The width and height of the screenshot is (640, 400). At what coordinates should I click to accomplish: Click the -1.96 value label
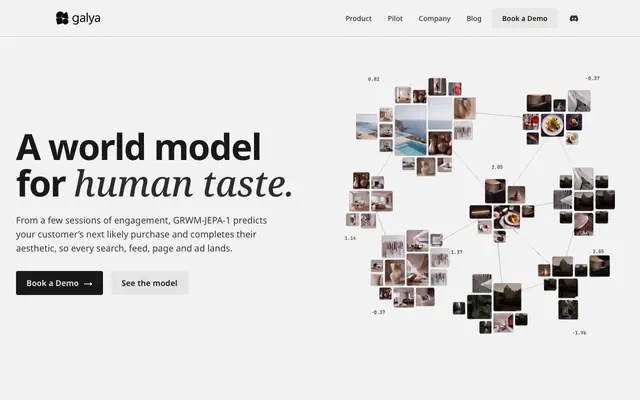tap(579, 333)
